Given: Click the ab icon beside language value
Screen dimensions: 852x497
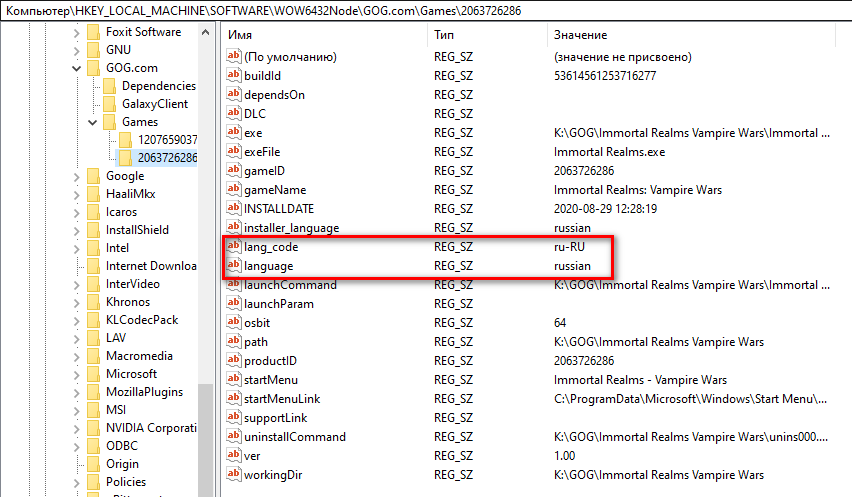Looking at the screenshot, I should coord(234,265).
